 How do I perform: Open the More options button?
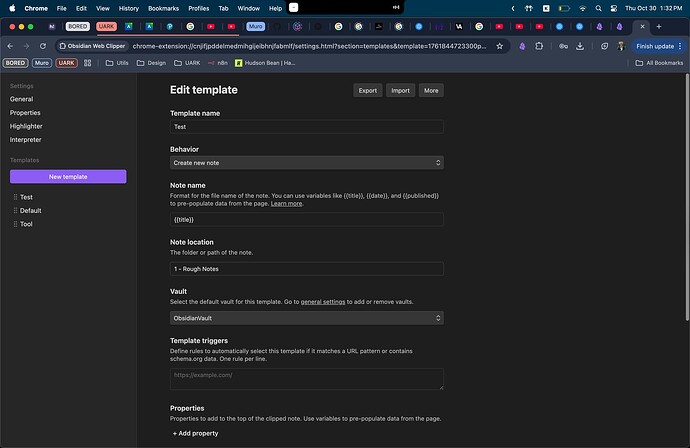tap(431, 91)
